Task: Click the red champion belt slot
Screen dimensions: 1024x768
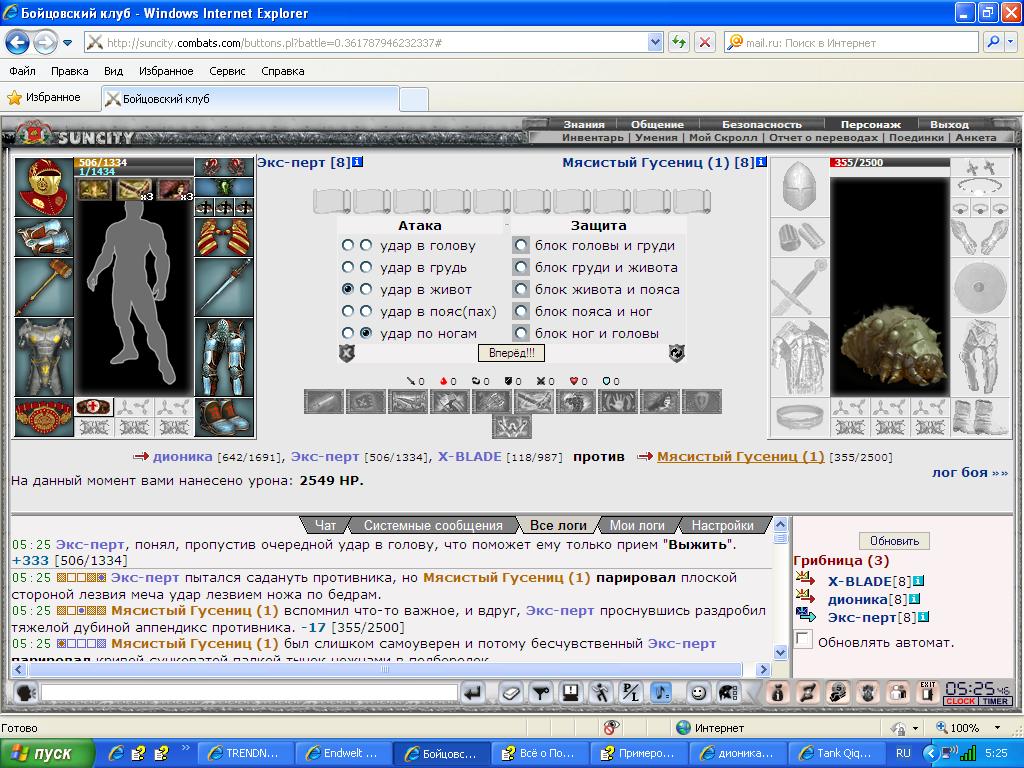Action: pyautogui.click(x=44, y=417)
